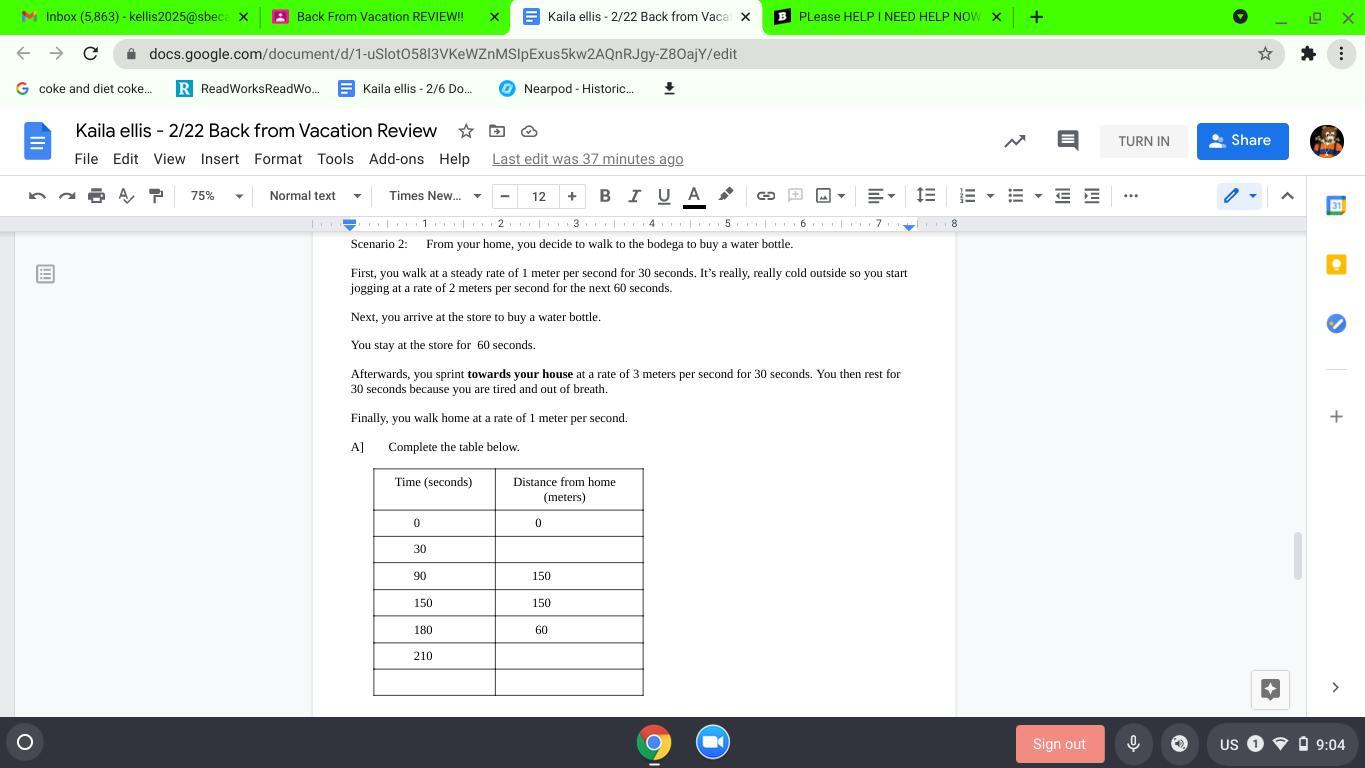Click the Undo arrow in toolbar

(x=37, y=196)
